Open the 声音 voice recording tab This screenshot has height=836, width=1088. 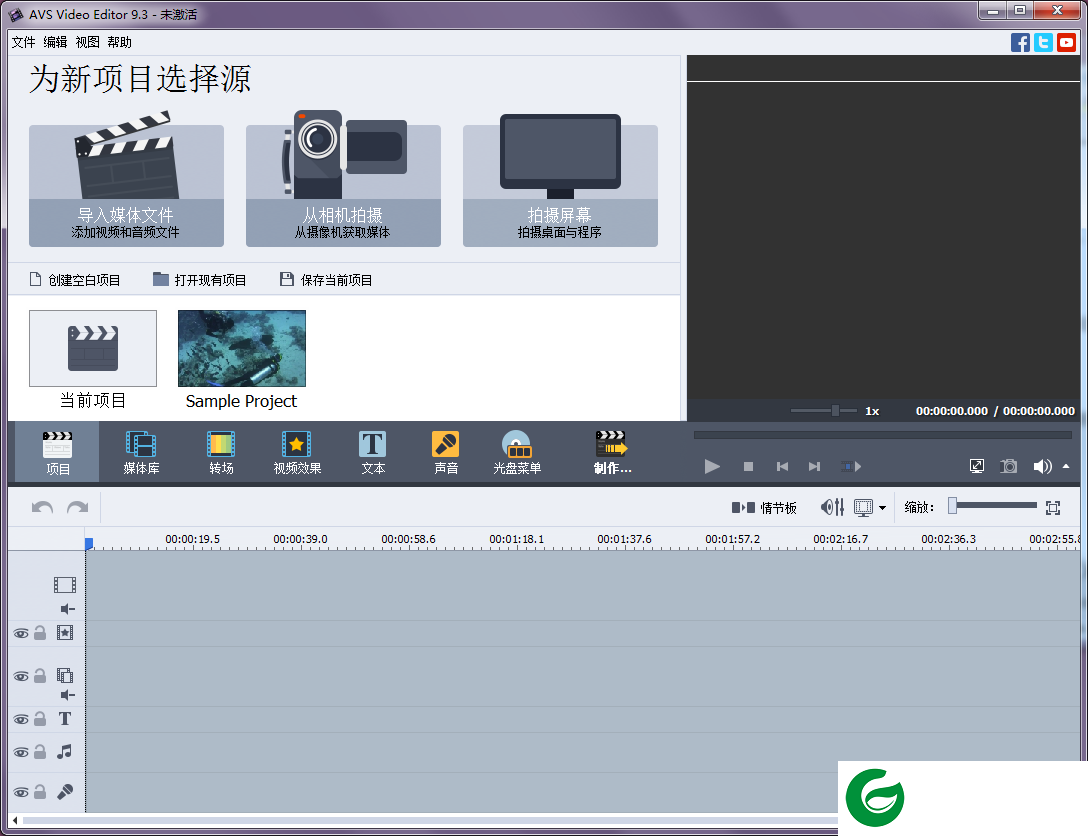445,452
